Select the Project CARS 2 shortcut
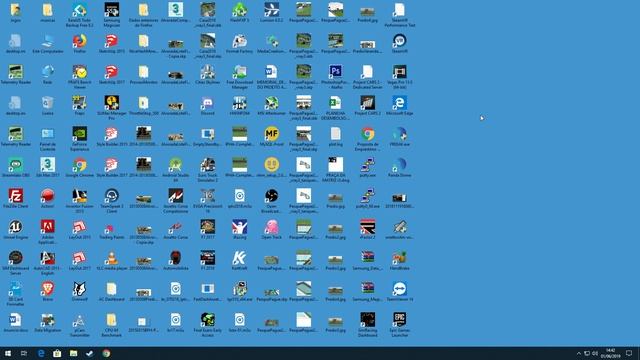Screen dimensions: 640x360 [x=367, y=103]
